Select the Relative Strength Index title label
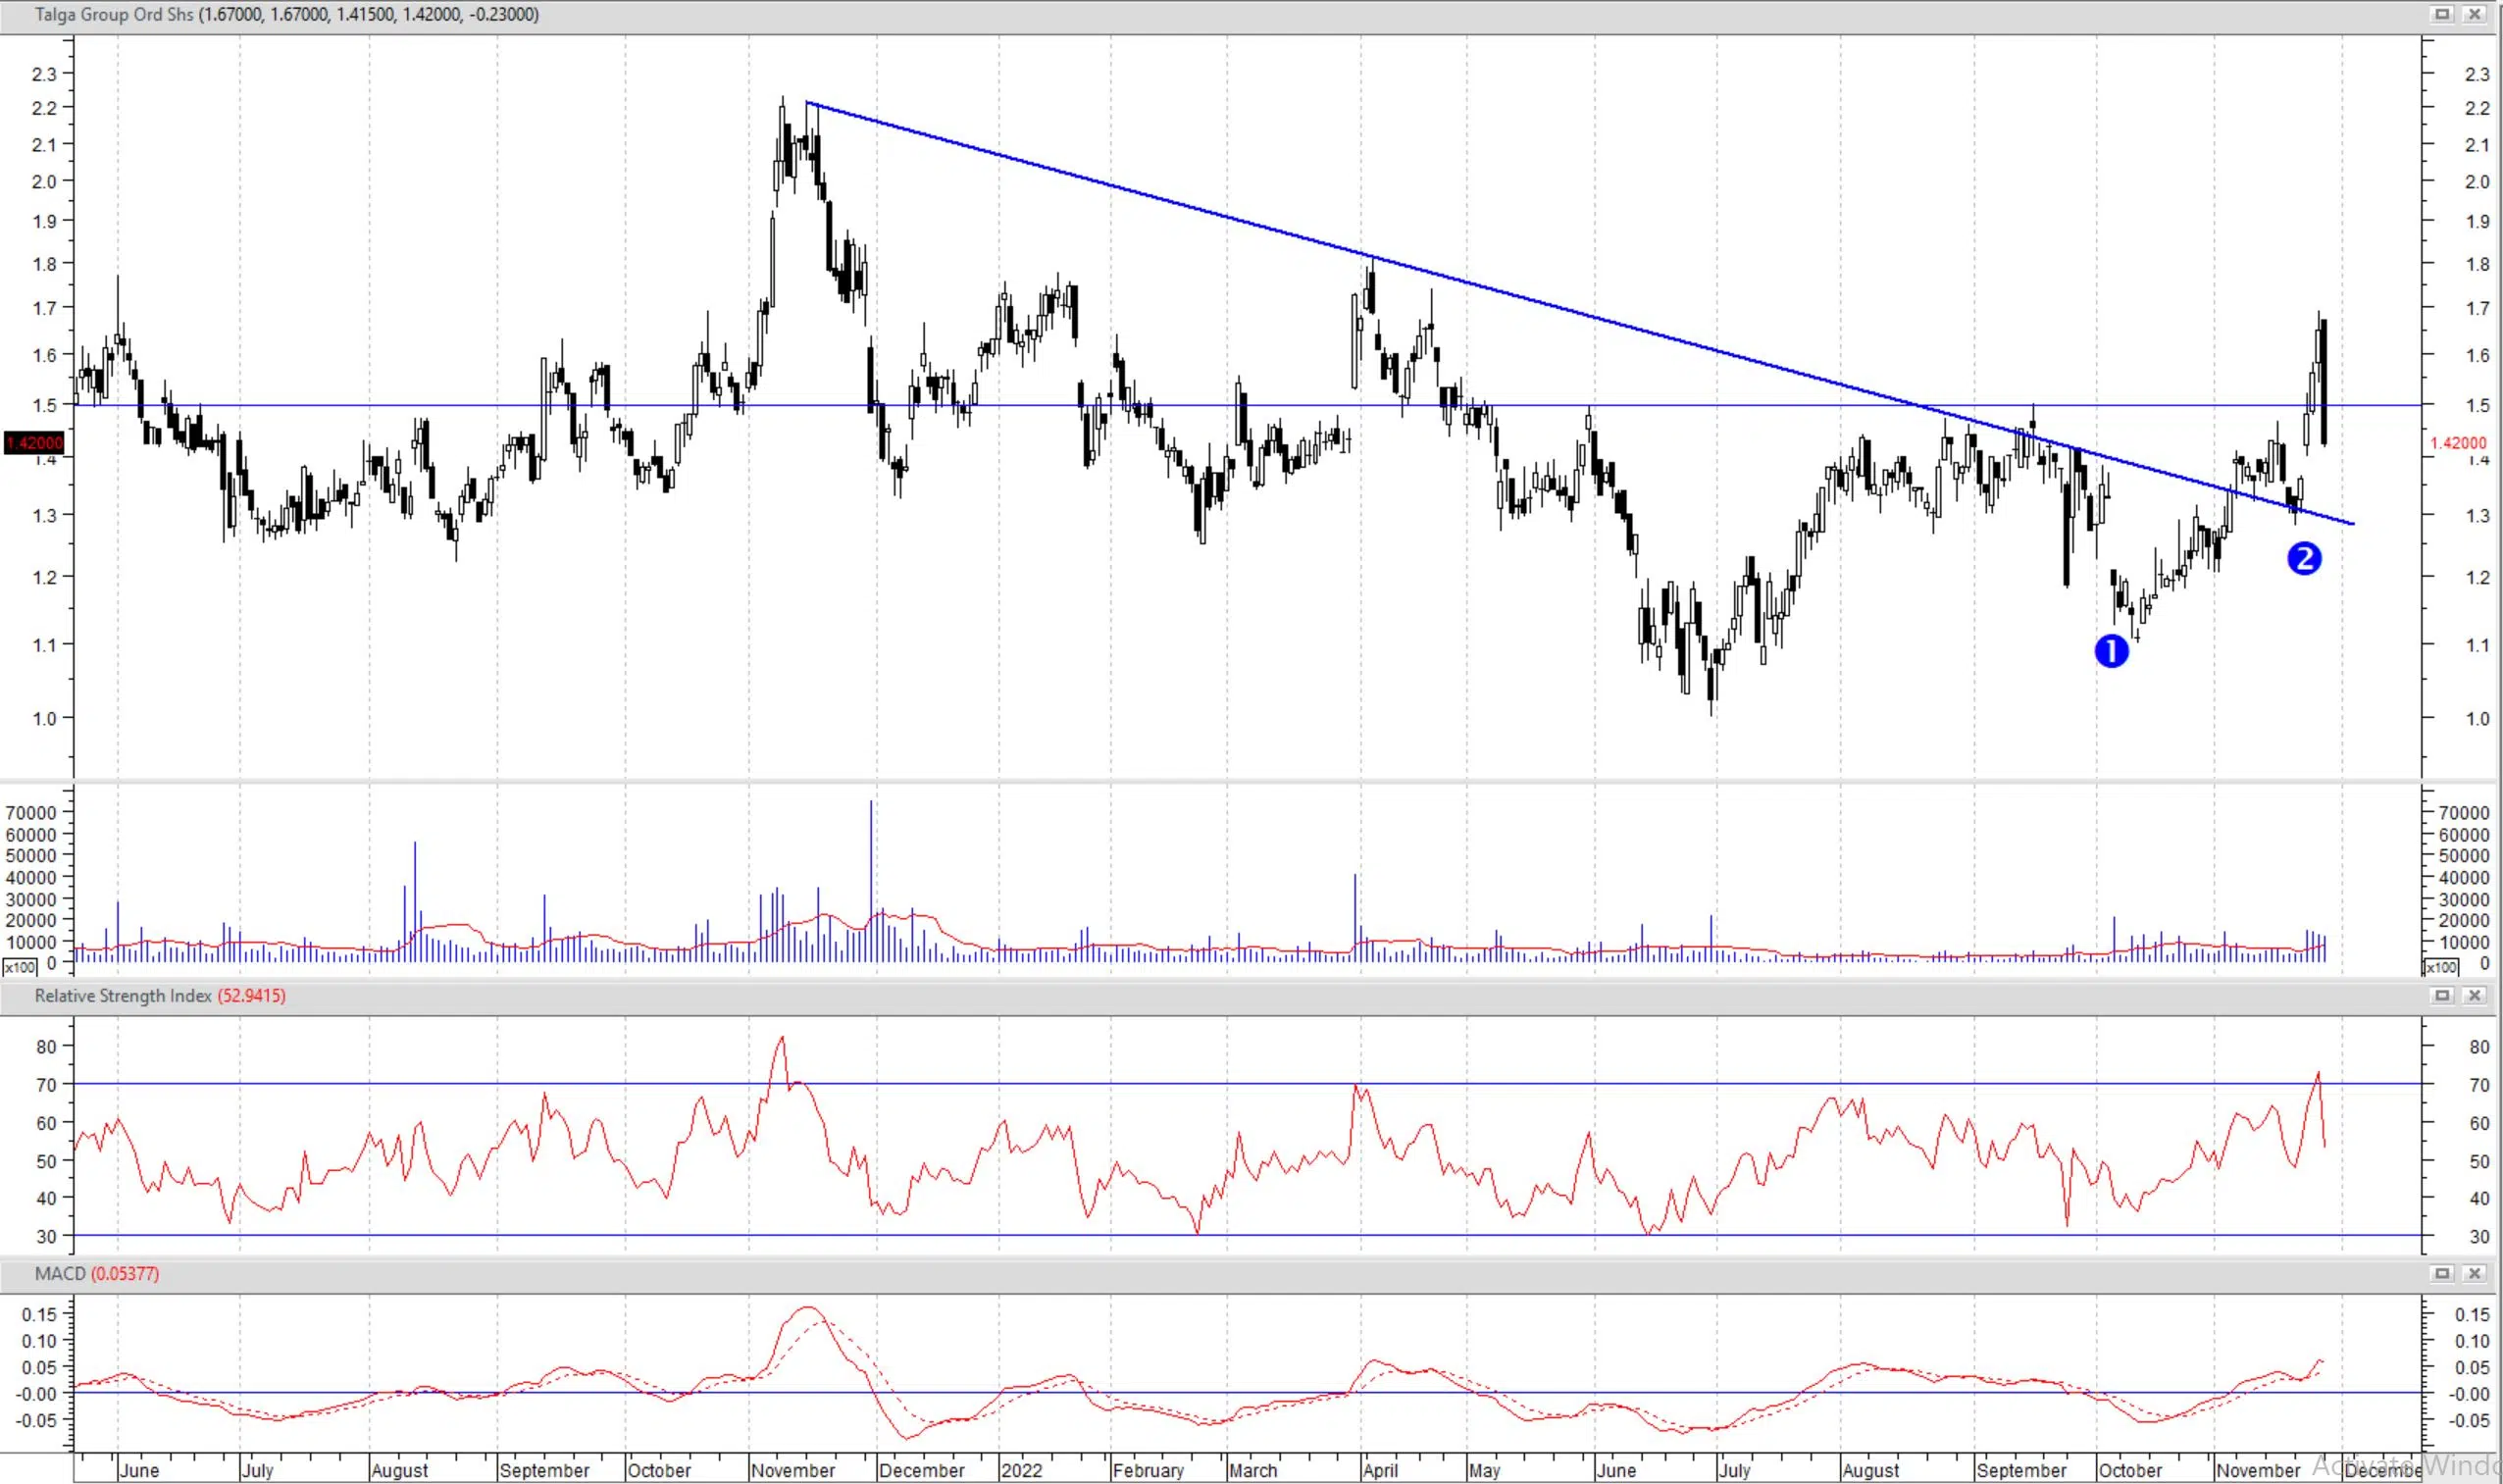The width and height of the screenshot is (2503, 1484). tap(123, 996)
